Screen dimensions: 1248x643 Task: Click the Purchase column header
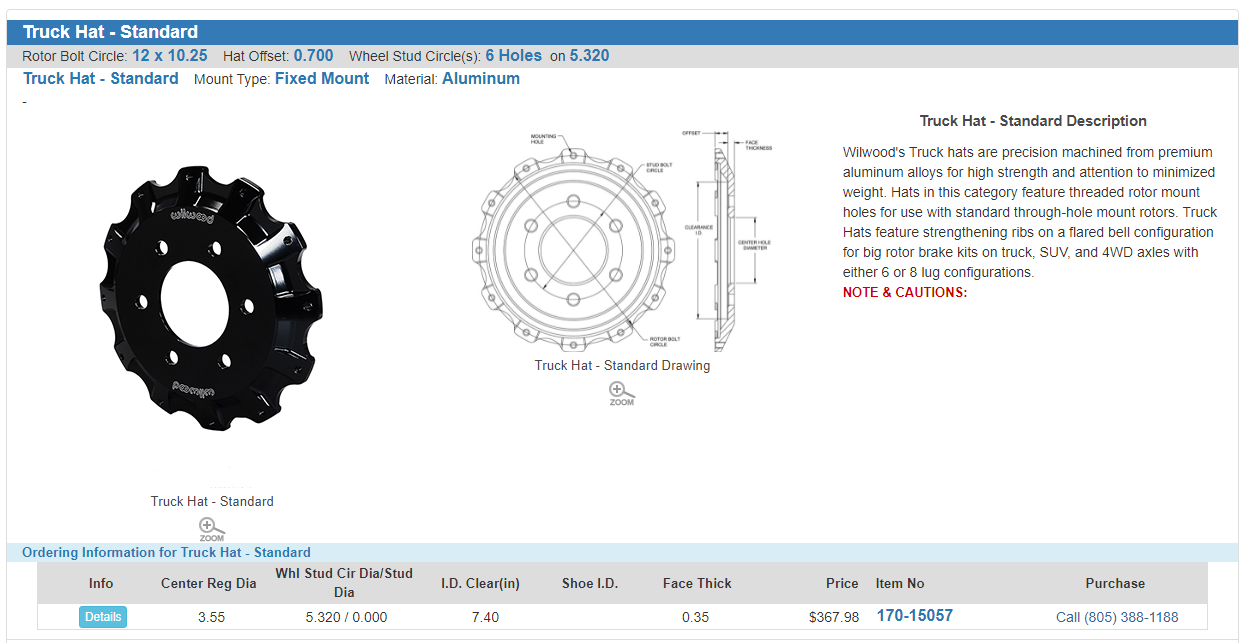click(x=1115, y=583)
